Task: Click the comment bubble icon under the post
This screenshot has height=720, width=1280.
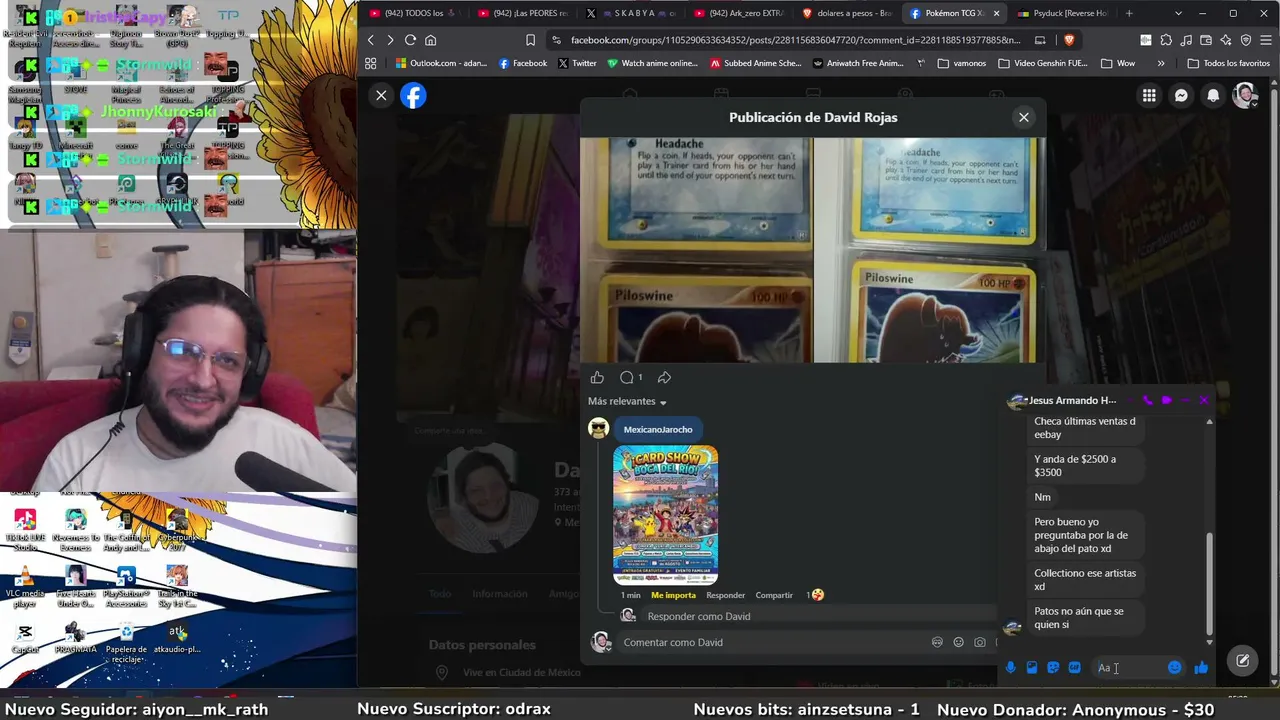Action: coord(627,377)
